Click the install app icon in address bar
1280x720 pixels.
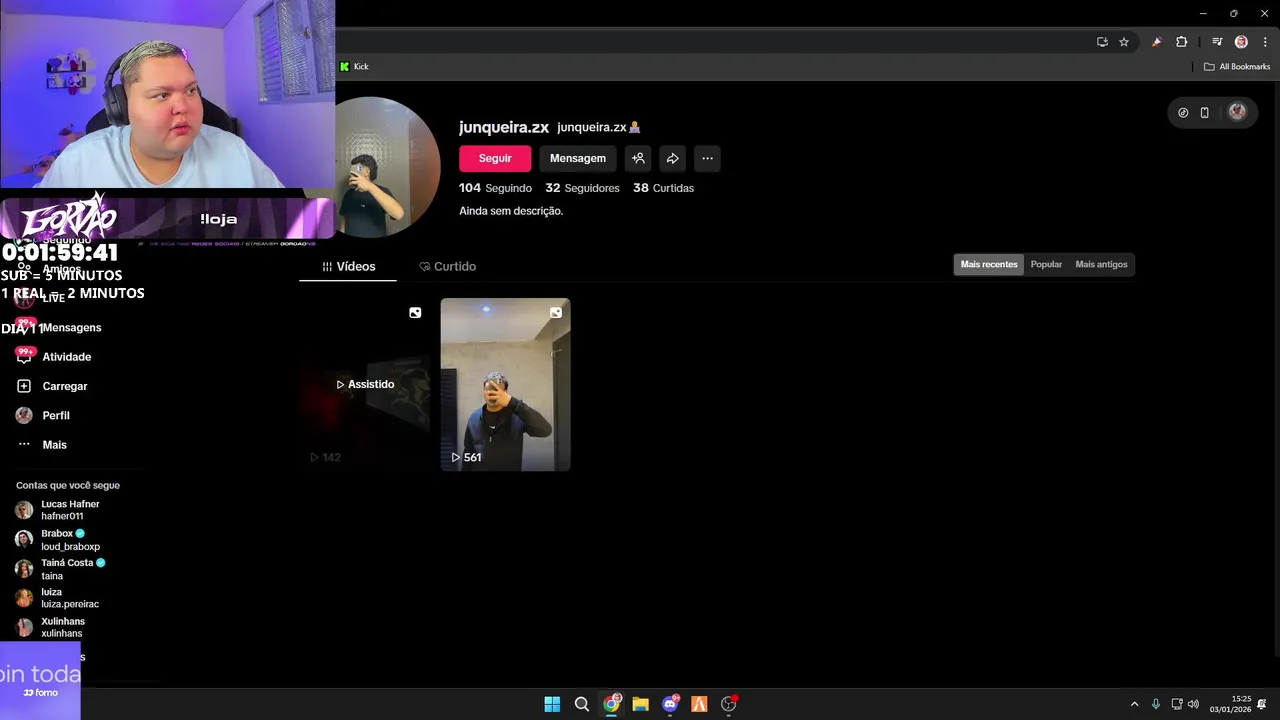tap(1102, 42)
